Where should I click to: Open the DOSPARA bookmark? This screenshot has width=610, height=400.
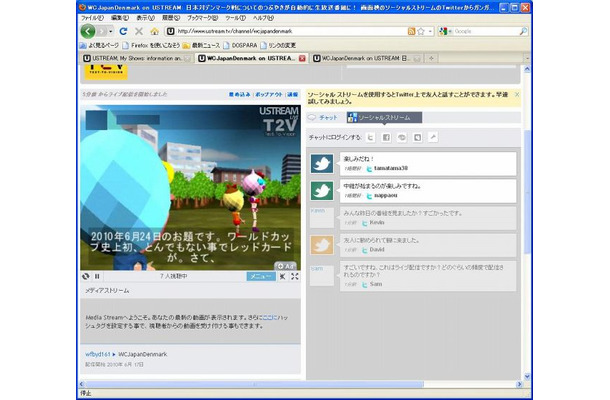tap(240, 46)
